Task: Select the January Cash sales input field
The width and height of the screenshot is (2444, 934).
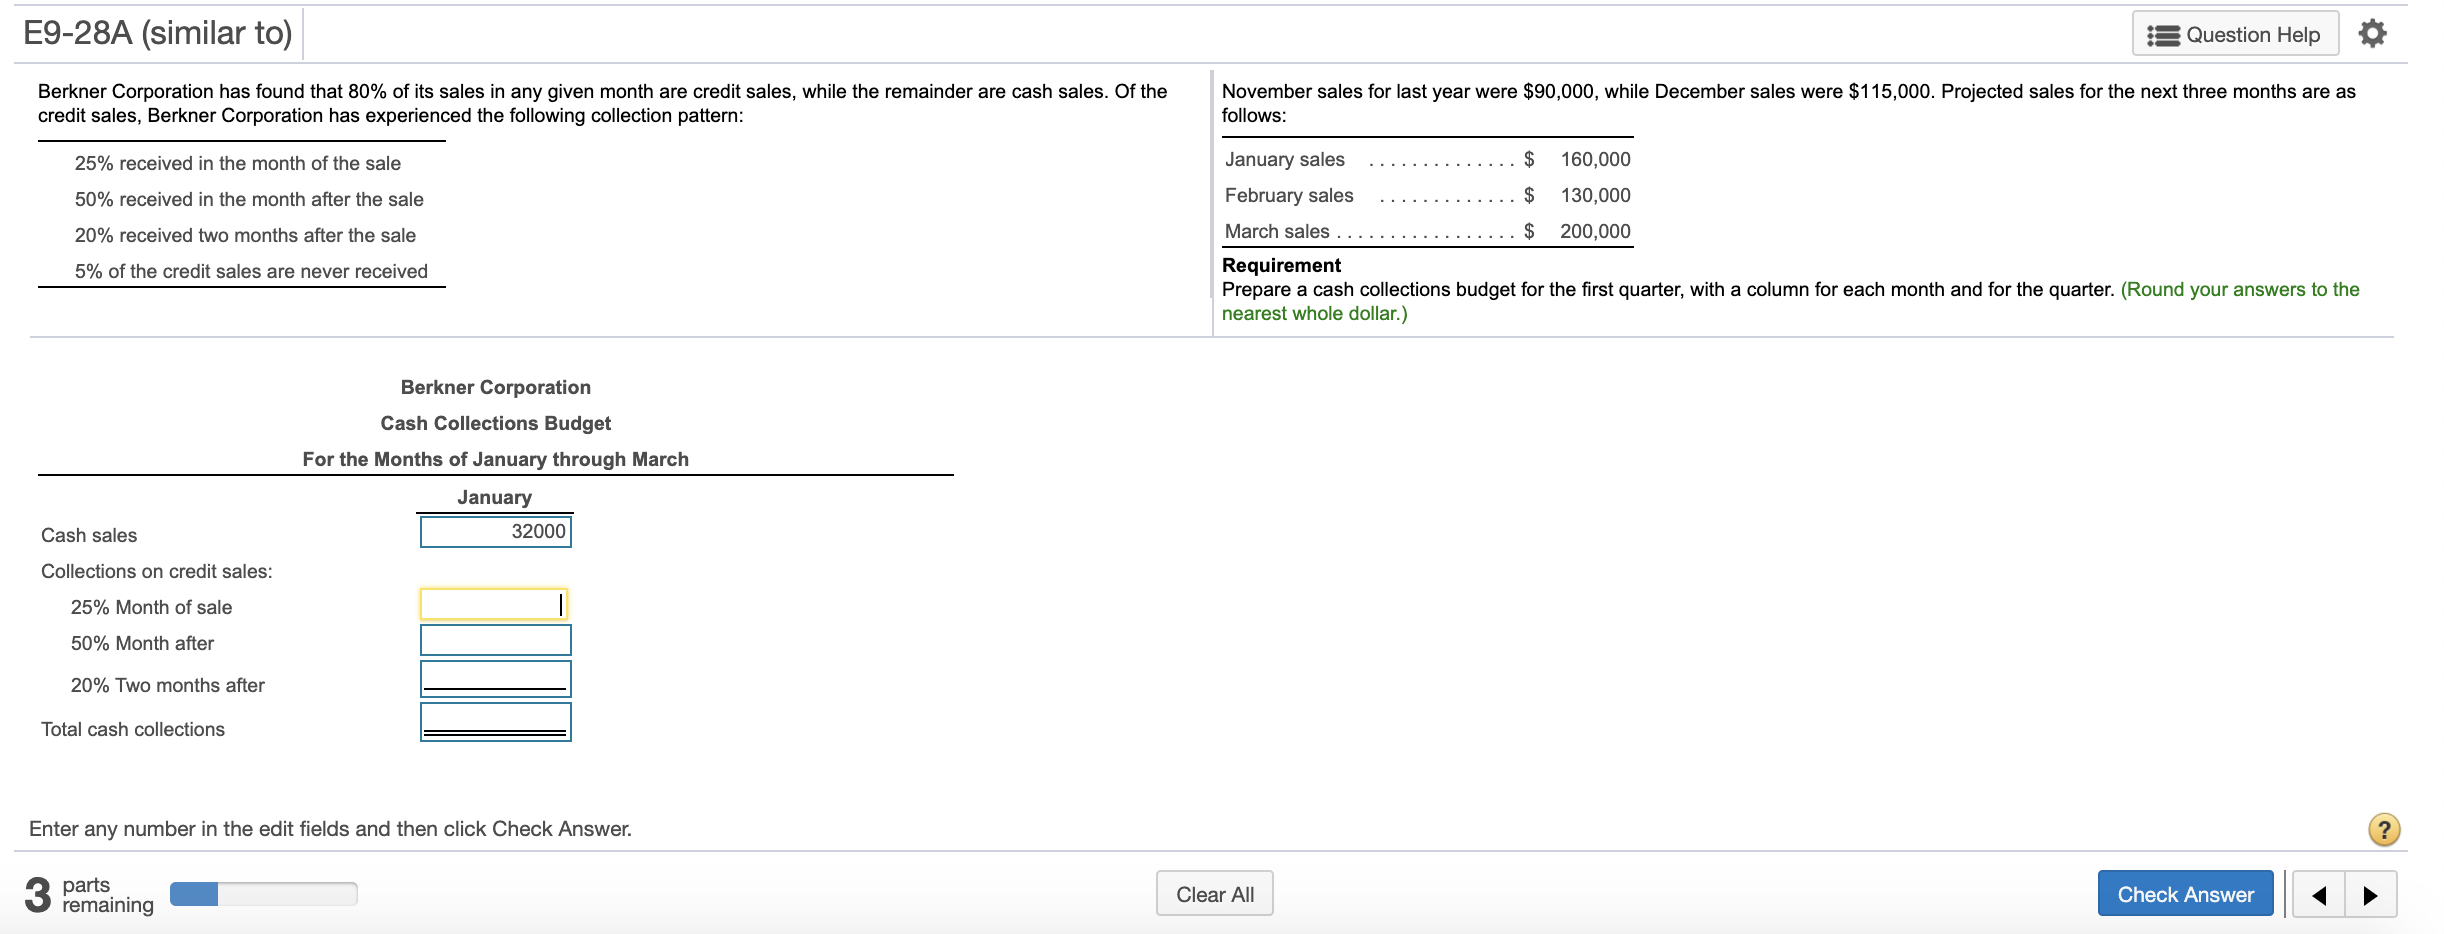Action: click(496, 531)
